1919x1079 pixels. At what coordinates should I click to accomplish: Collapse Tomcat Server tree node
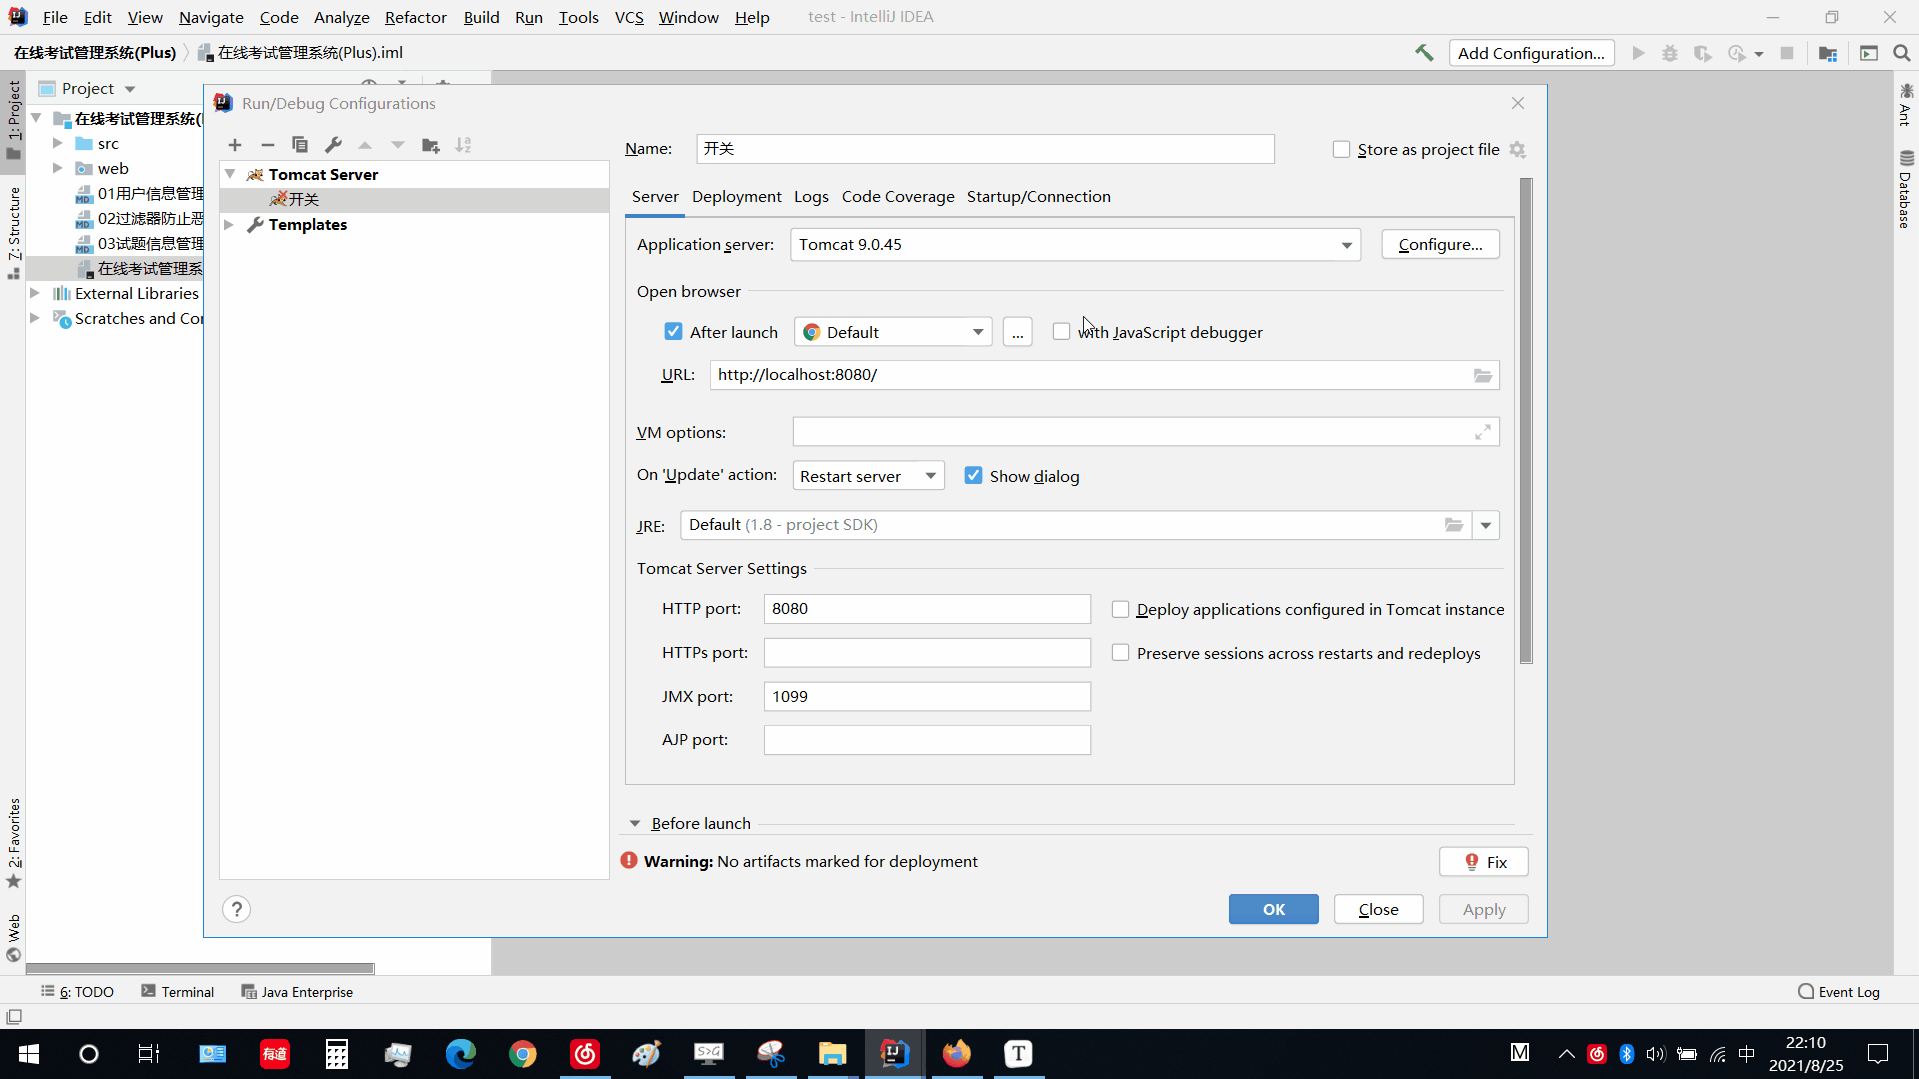230,174
